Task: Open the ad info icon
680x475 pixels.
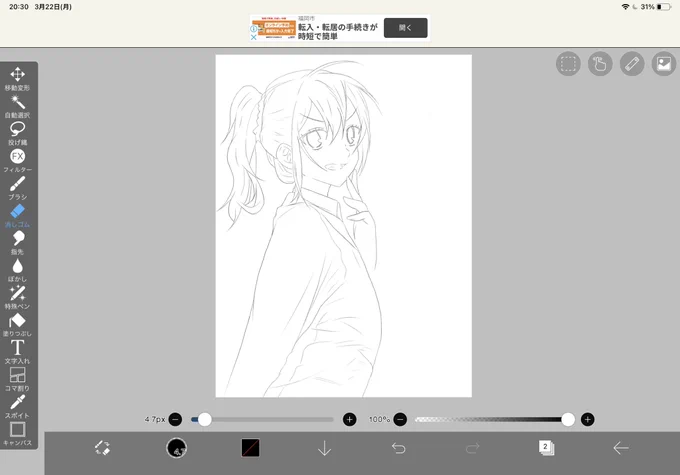Action: (x=254, y=29)
